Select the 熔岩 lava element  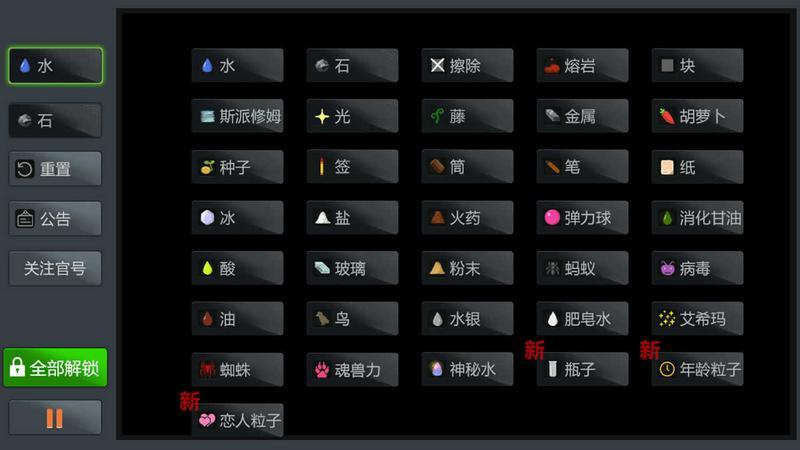pos(582,65)
